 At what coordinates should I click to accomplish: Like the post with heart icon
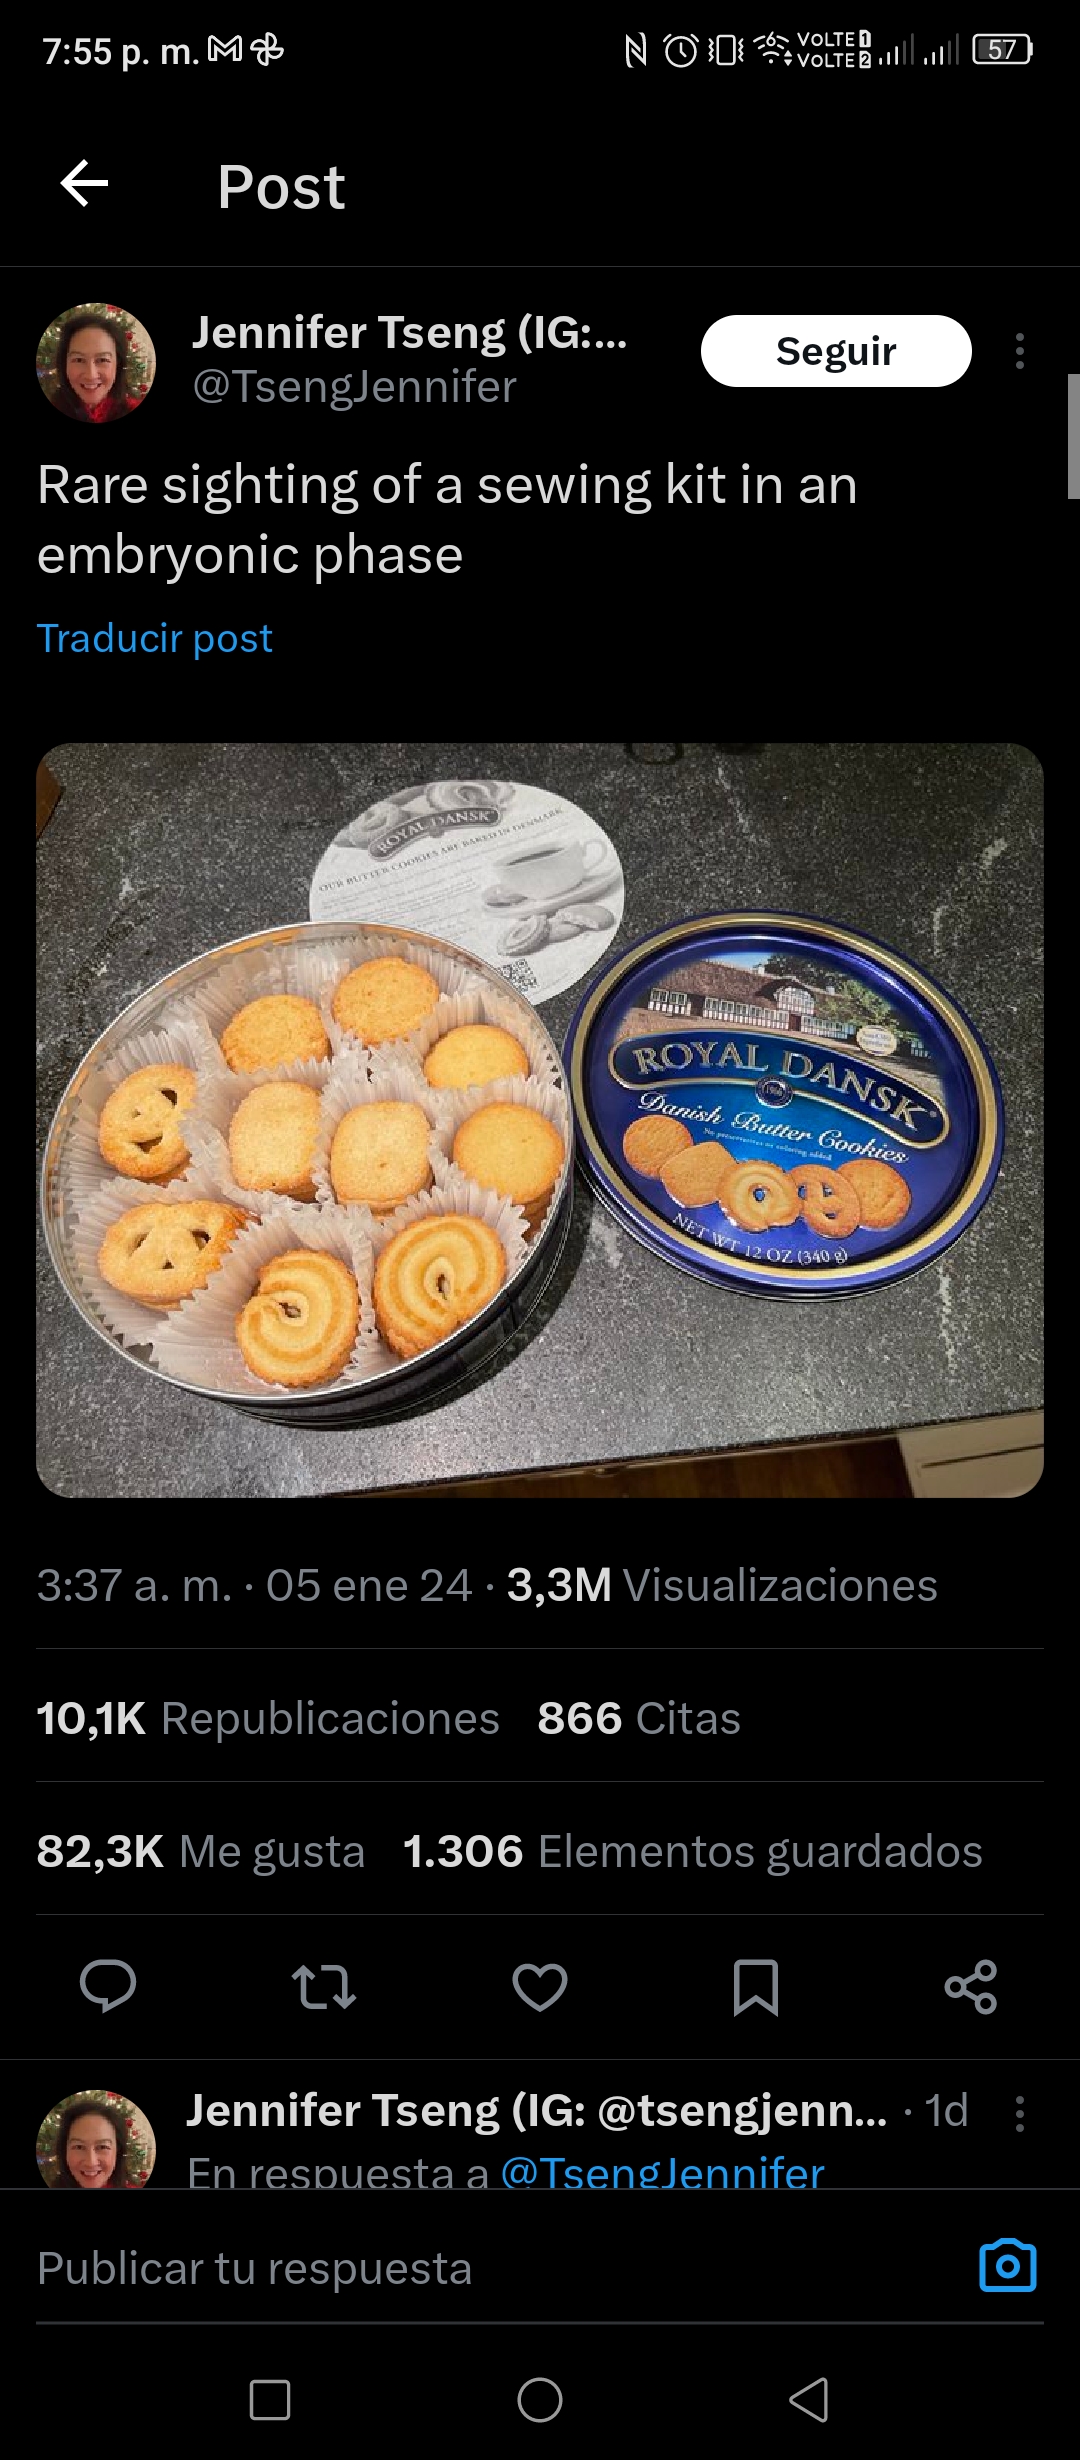pyautogui.click(x=540, y=1986)
